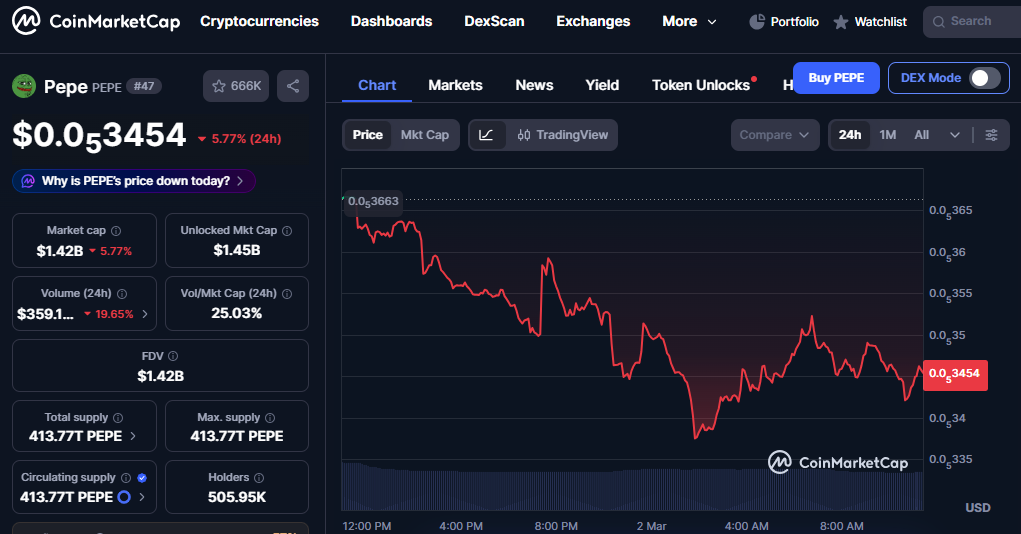Click the circulating supply progress ring icon

(x=124, y=497)
